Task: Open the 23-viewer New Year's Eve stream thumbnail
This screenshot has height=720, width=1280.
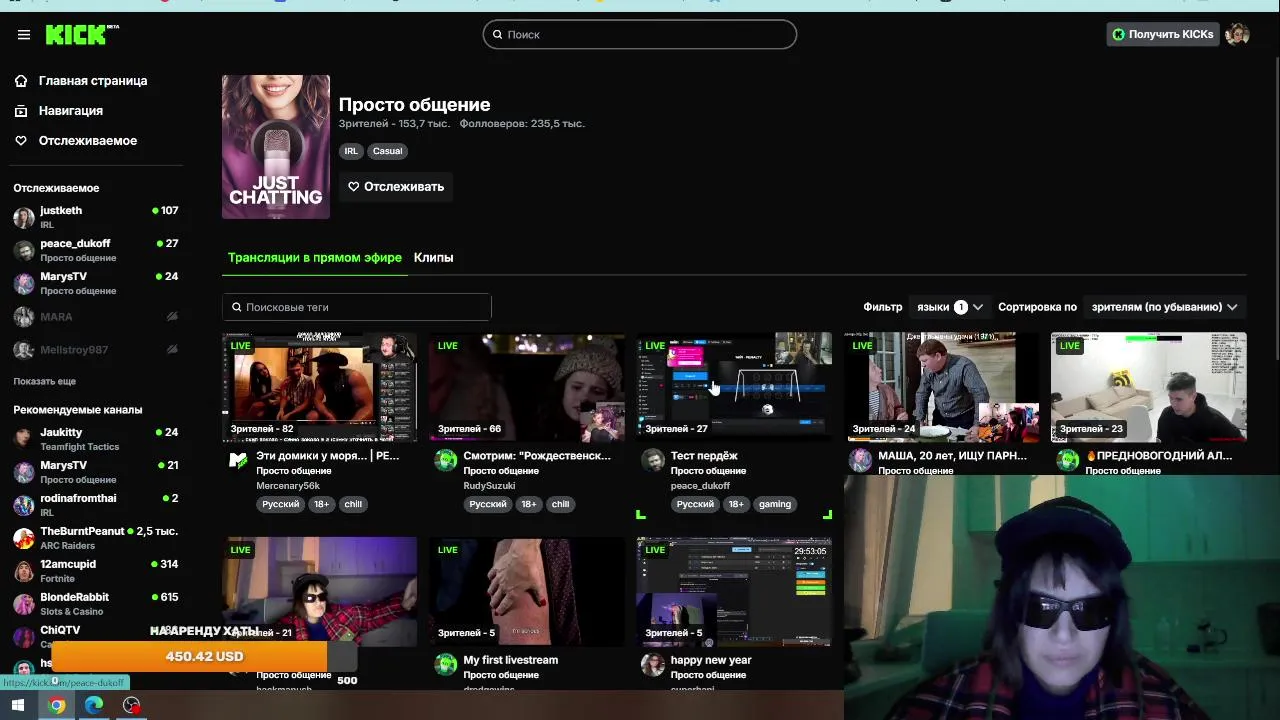Action: (1148, 387)
